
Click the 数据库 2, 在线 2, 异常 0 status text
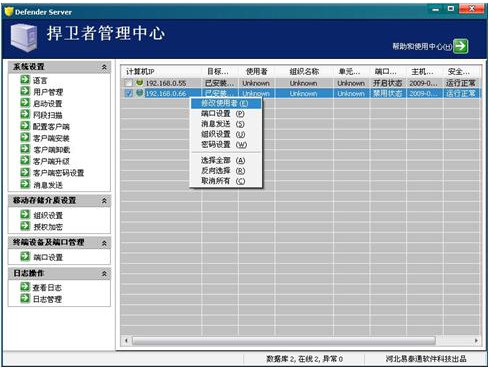(304, 359)
